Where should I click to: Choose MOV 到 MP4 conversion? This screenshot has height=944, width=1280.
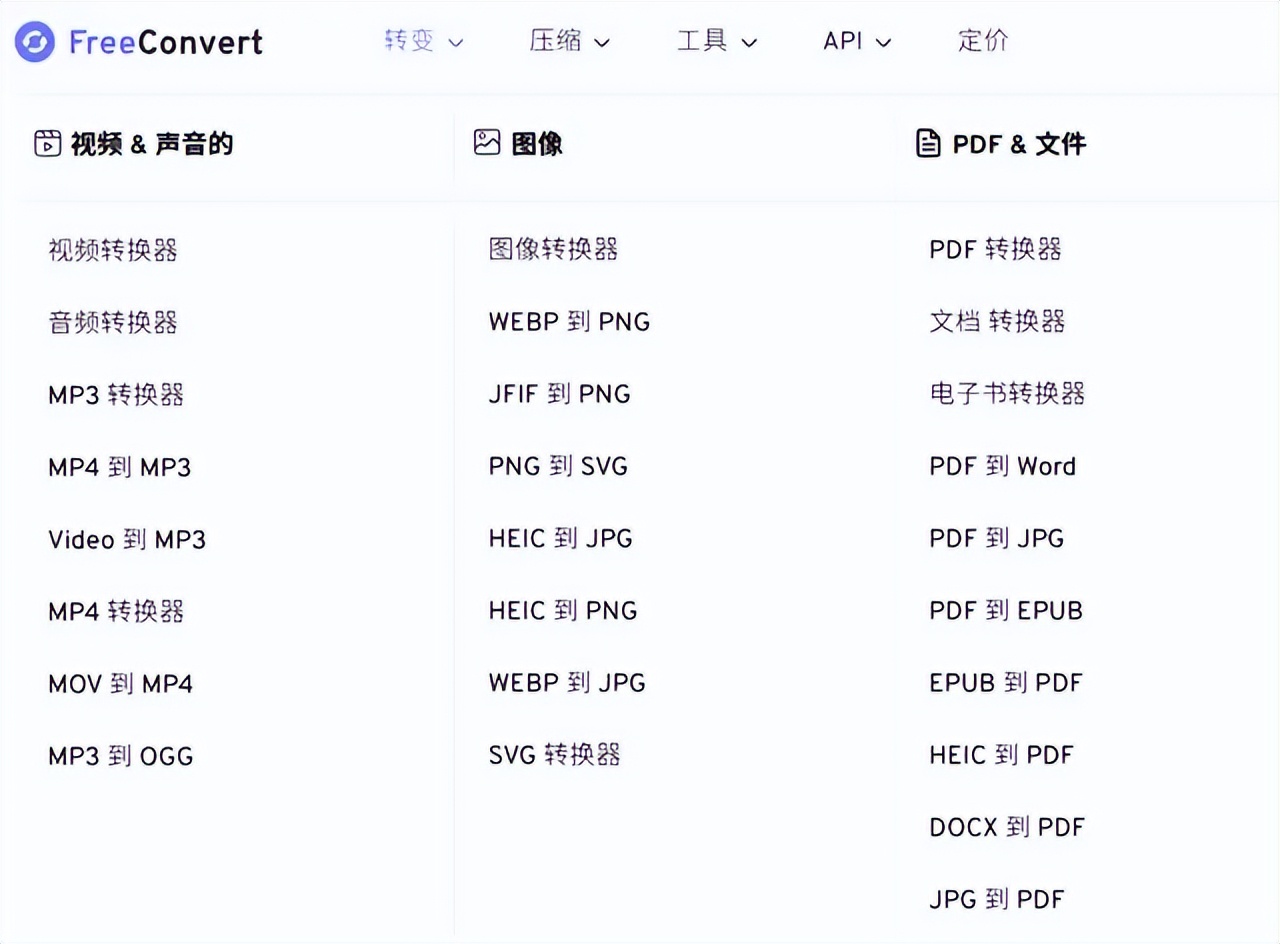coord(120,684)
